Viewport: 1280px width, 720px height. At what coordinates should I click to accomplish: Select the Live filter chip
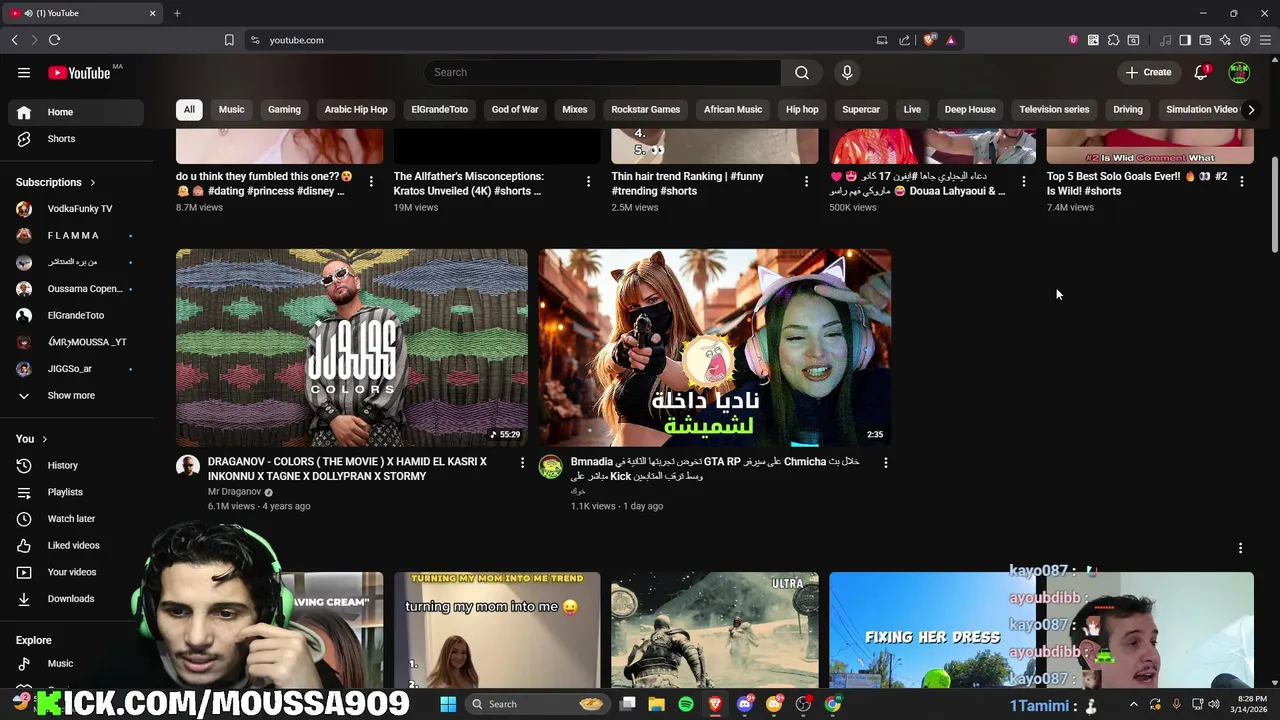[x=912, y=109]
